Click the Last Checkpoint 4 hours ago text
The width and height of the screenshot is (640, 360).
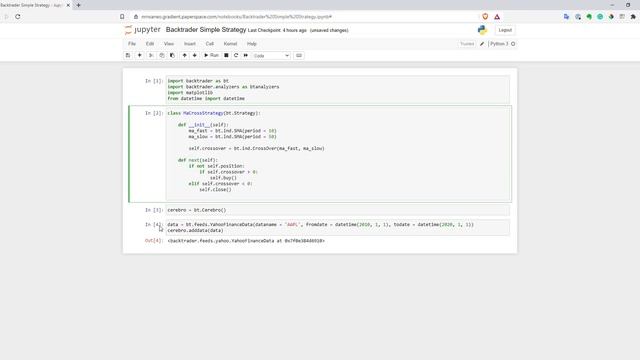(x=277, y=30)
